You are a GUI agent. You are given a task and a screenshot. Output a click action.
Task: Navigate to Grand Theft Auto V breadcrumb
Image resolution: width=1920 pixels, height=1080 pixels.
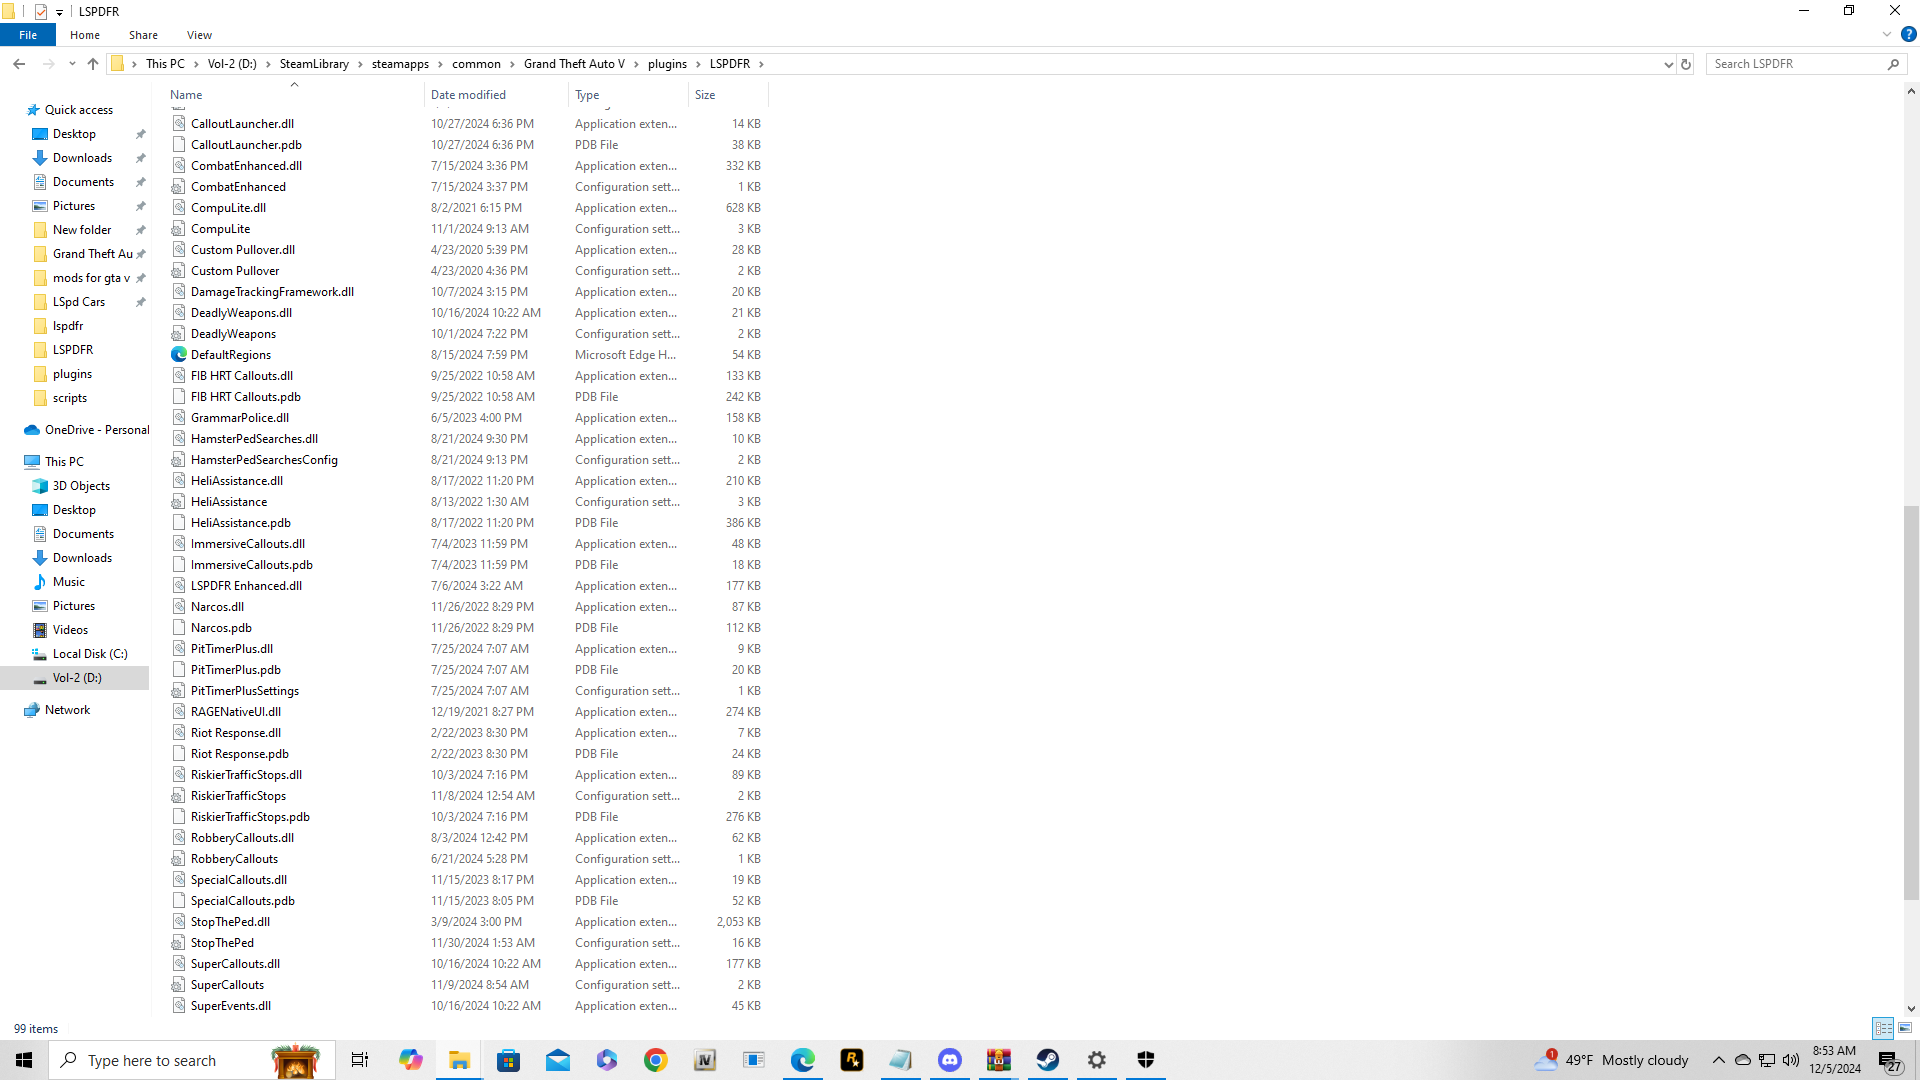pos(574,64)
